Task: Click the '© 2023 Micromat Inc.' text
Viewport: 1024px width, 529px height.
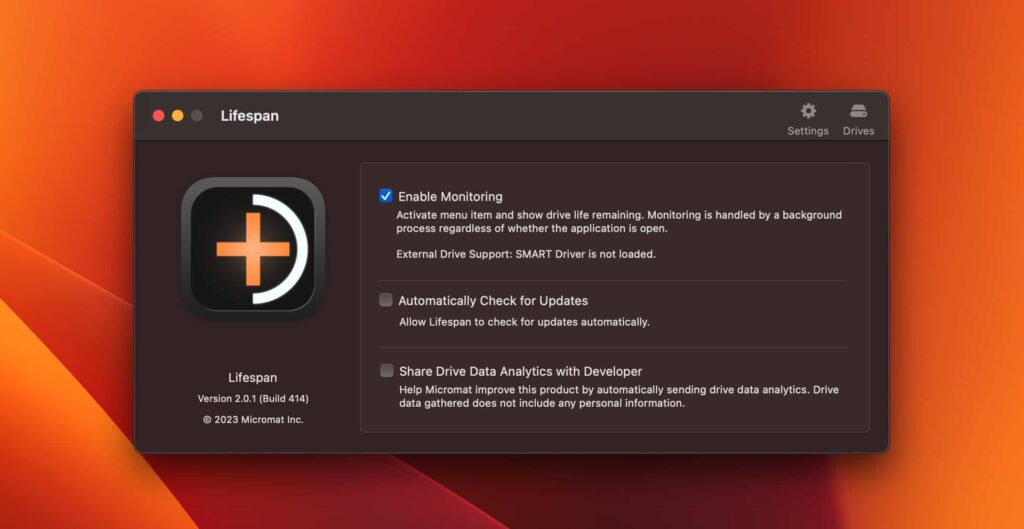Action: click(253, 420)
